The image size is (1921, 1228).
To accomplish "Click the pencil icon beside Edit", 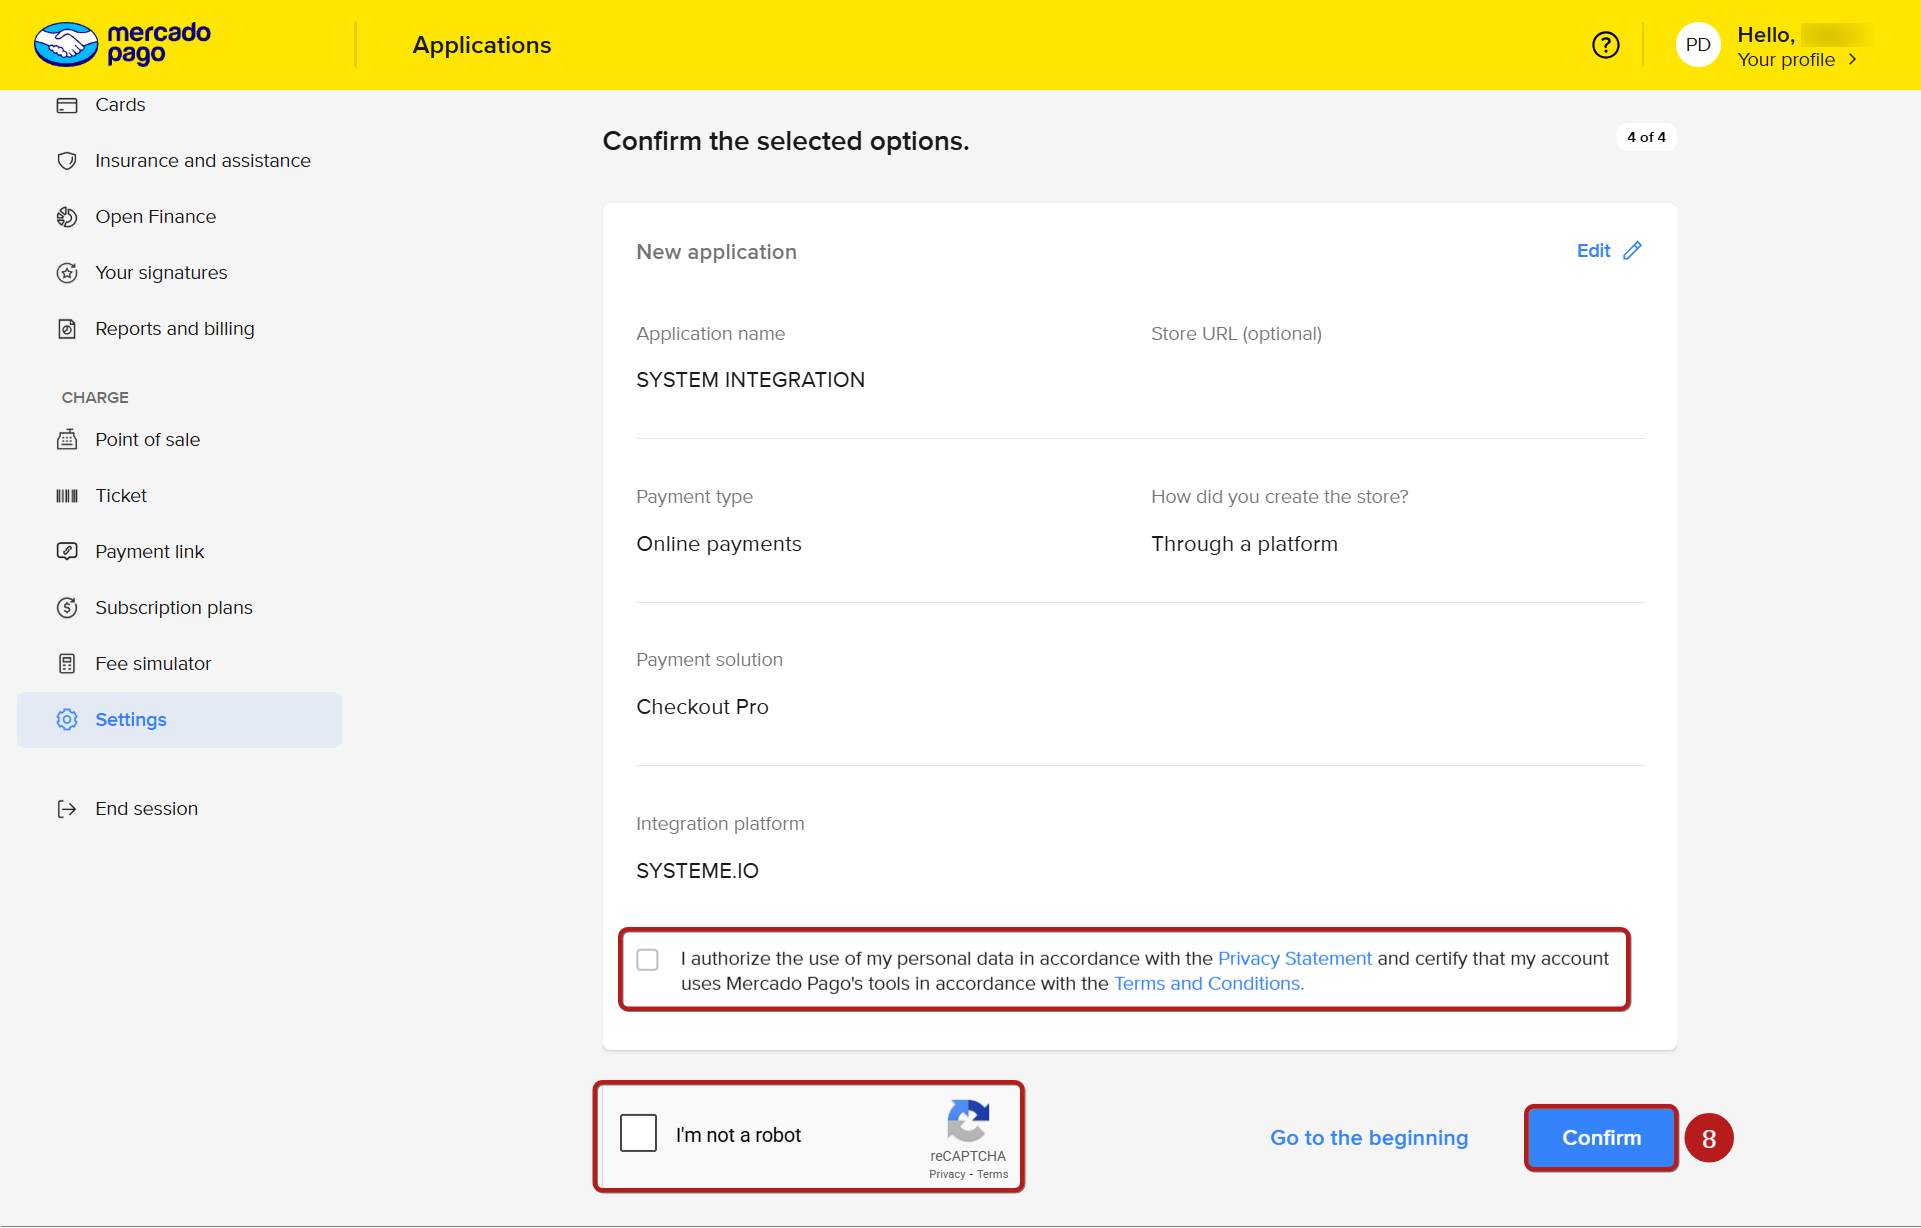I will (1632, 251).
